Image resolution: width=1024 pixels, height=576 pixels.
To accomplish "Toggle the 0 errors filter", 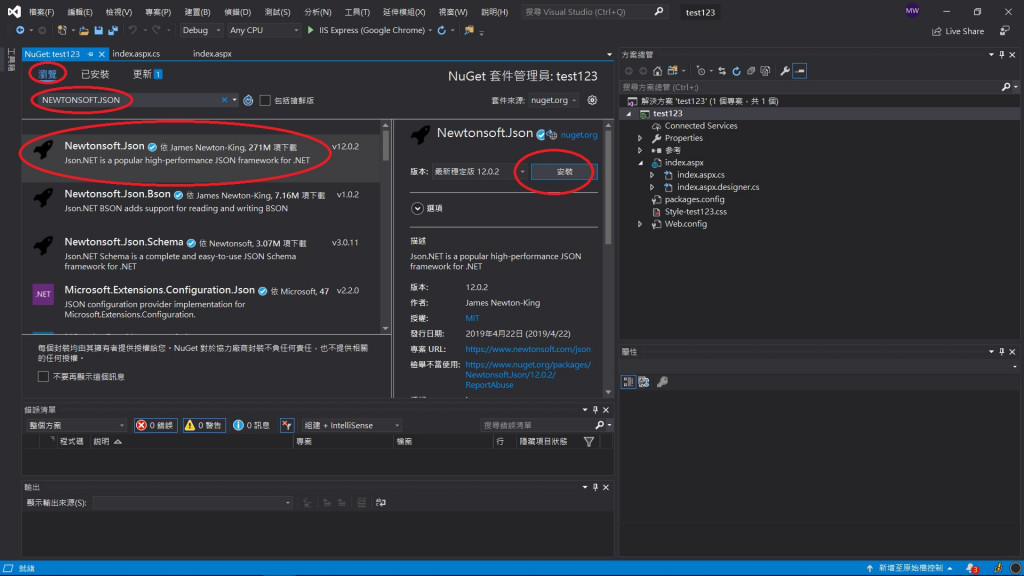I will [155, 425].
